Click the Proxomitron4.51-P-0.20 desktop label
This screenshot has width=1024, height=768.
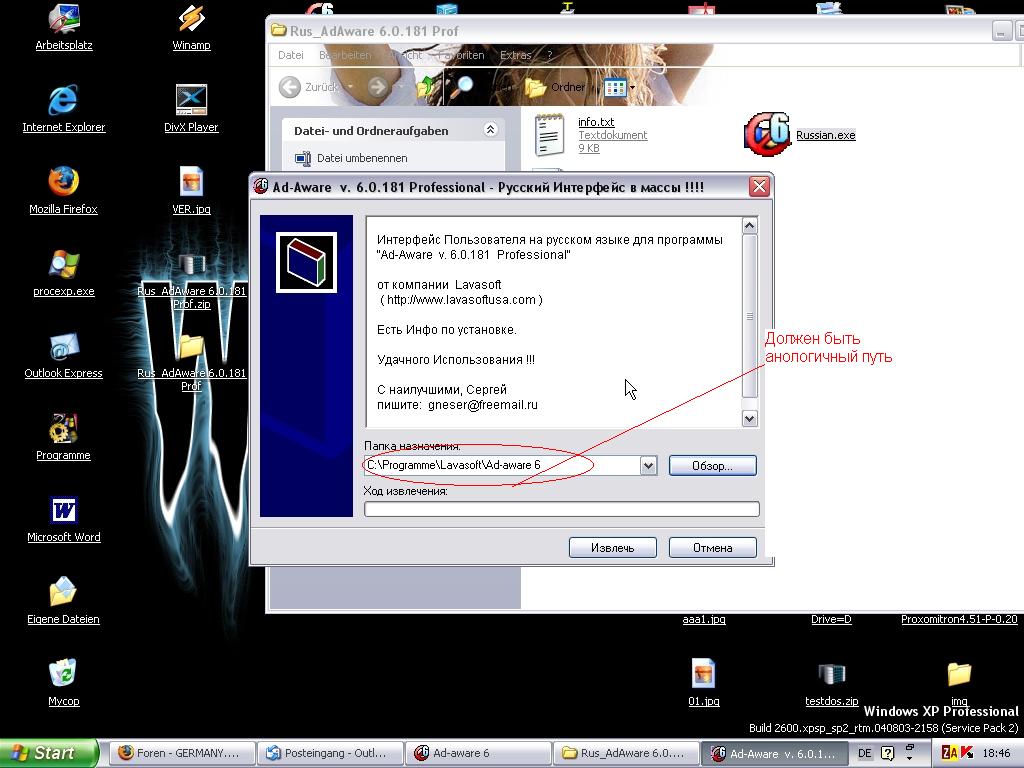tap(959, 619)
